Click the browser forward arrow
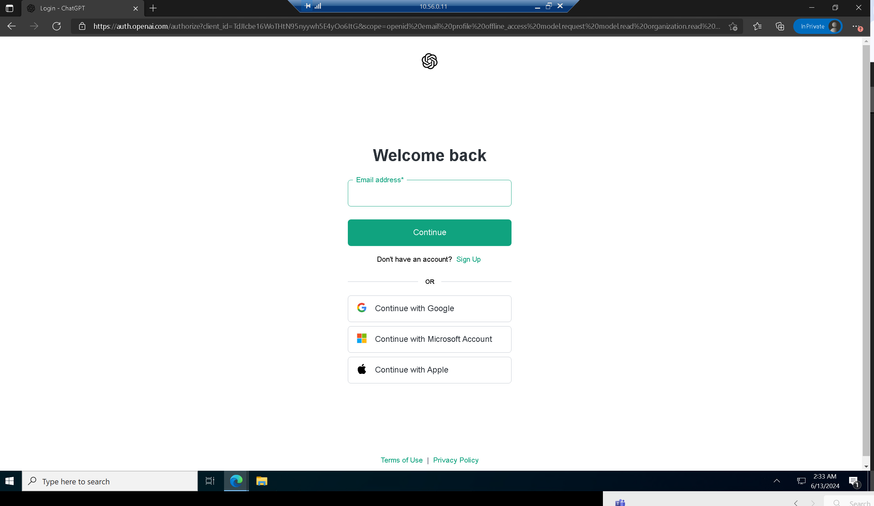This screenshot has height=506, width=874. coord(34,26)
